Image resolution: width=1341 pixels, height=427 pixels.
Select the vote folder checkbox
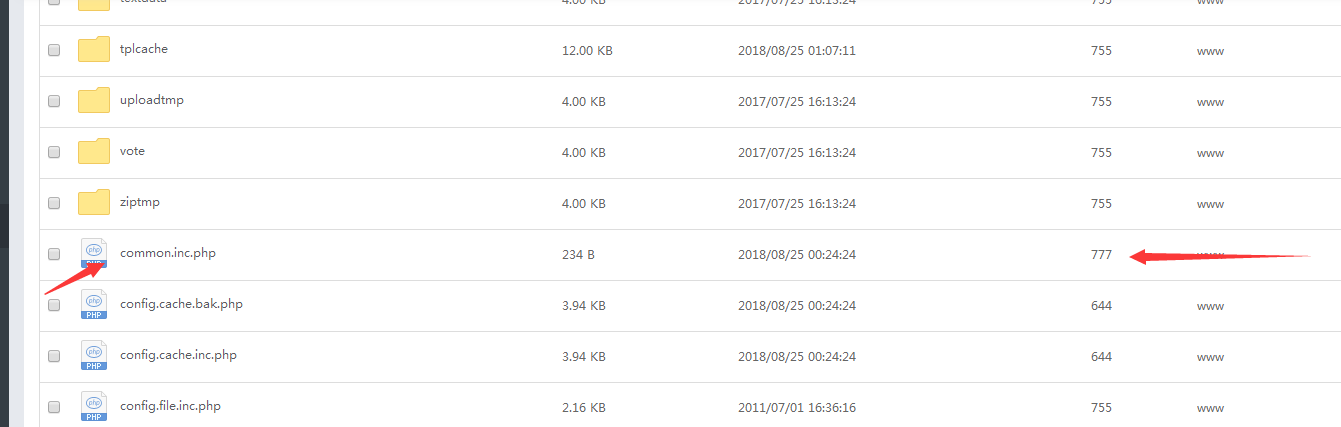[54, 152]
